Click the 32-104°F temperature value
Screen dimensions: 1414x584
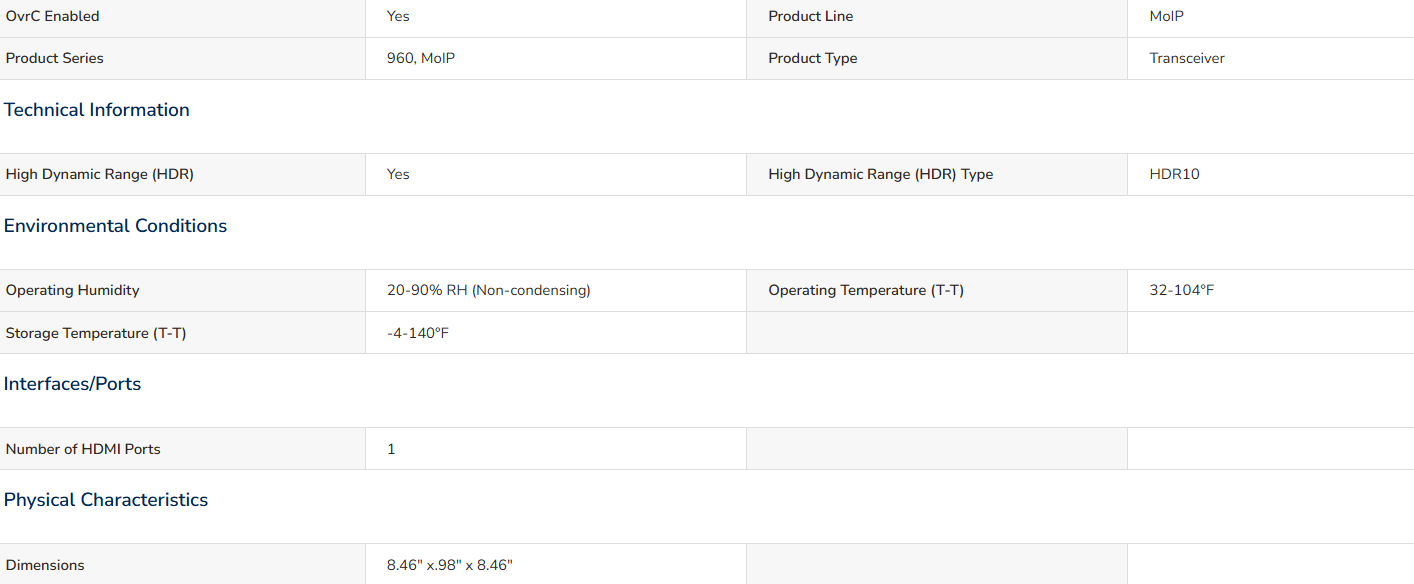pos(1182,290)
